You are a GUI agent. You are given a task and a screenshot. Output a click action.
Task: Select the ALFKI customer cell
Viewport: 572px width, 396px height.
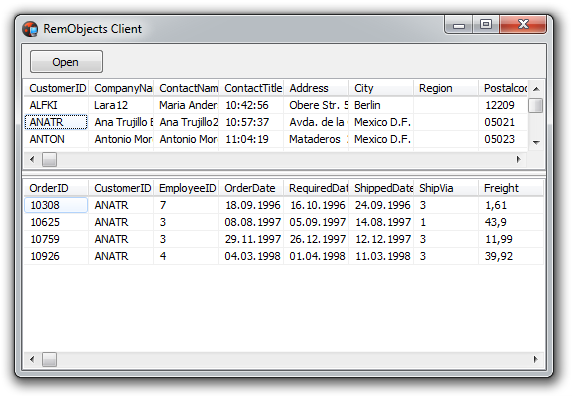point(56,105)
